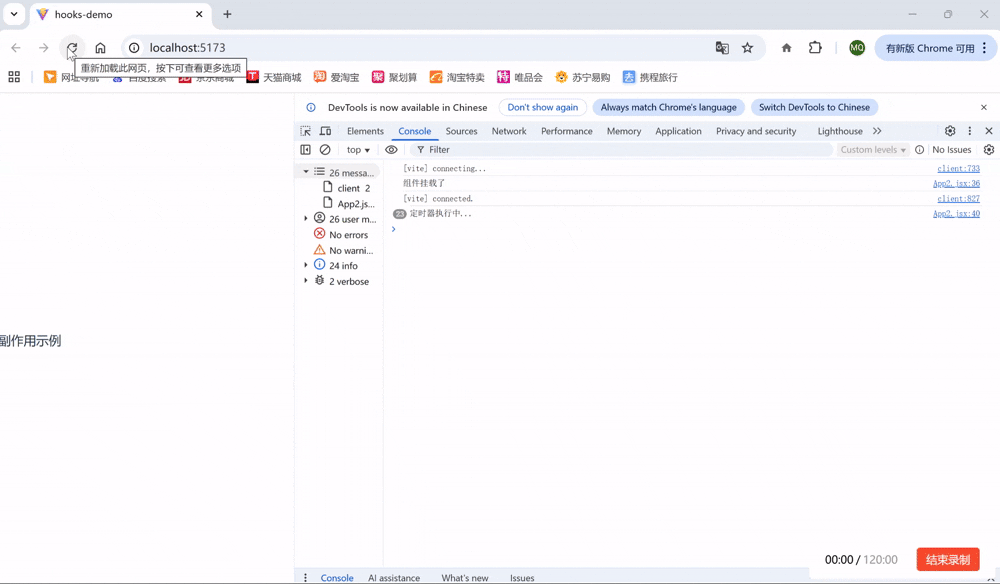Viewport: 1000px width, 584px height.
Task: Select the App2.js sidebar file entry
Action: (x=348, y=203)
